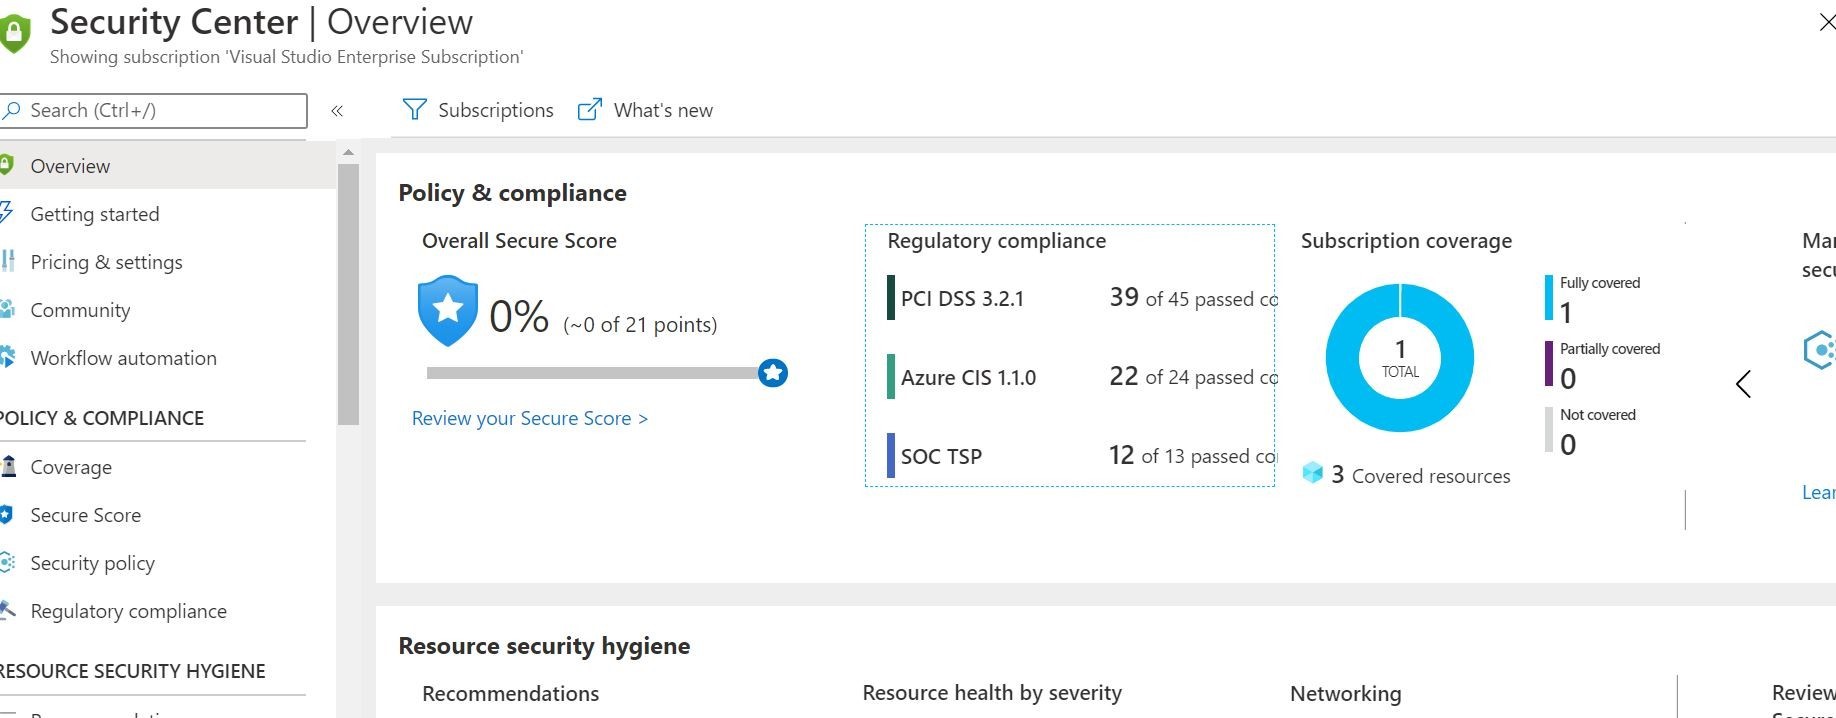The width and height of the screenshot is (1836, 718).
Task: Click the Networking heading
Action: pyautogui.click(x=1345, y=694)
